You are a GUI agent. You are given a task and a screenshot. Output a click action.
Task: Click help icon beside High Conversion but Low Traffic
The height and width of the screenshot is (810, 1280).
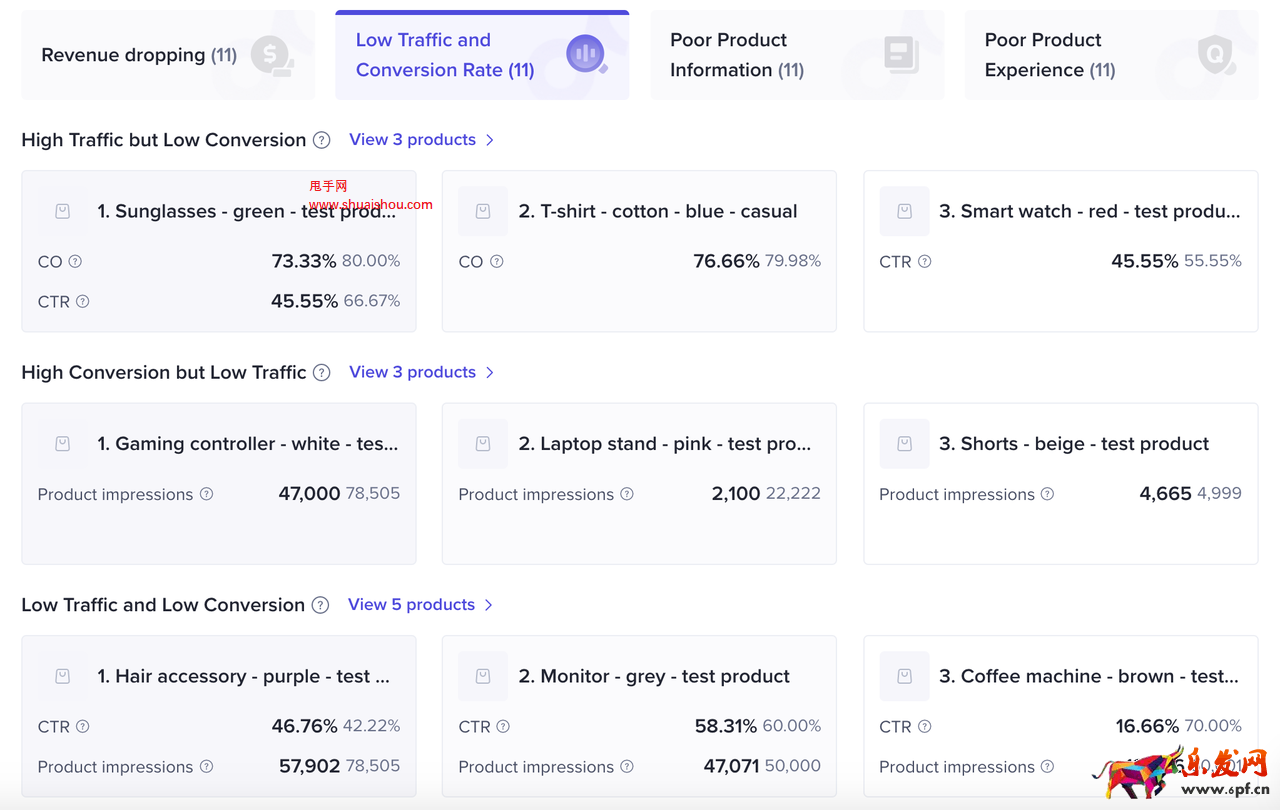[321, 373]
